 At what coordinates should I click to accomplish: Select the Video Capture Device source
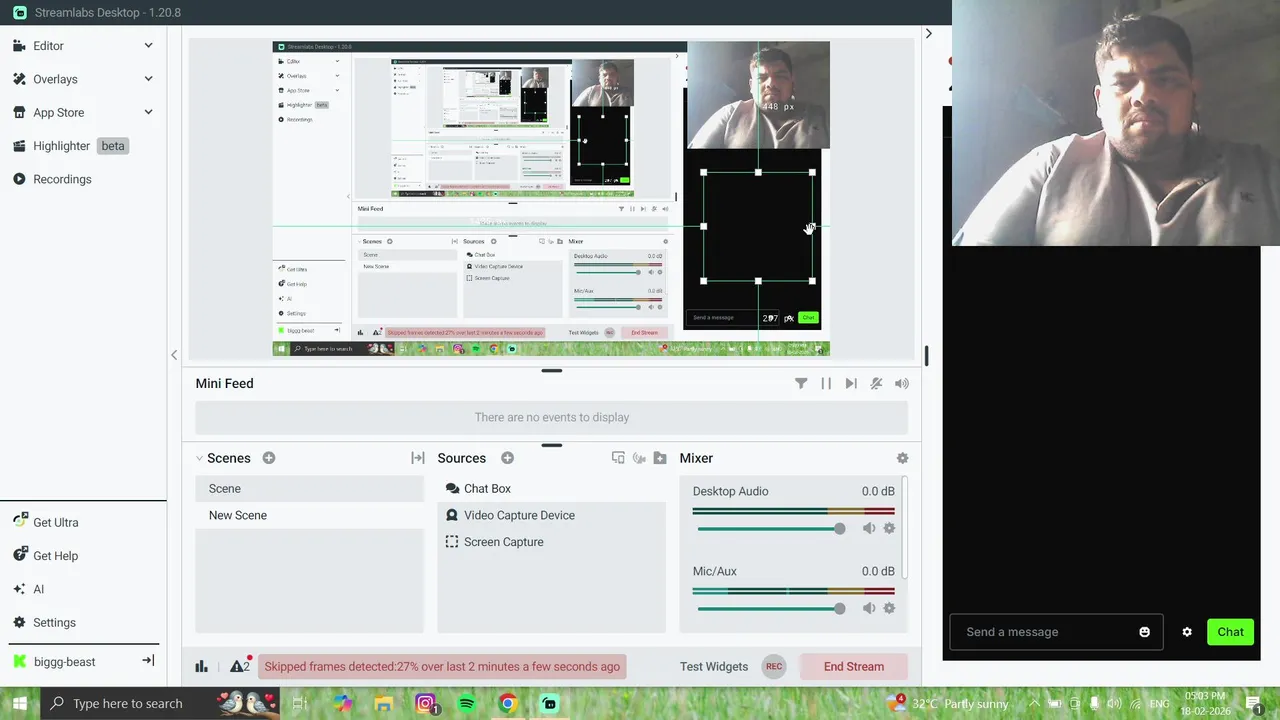[551, 515]
